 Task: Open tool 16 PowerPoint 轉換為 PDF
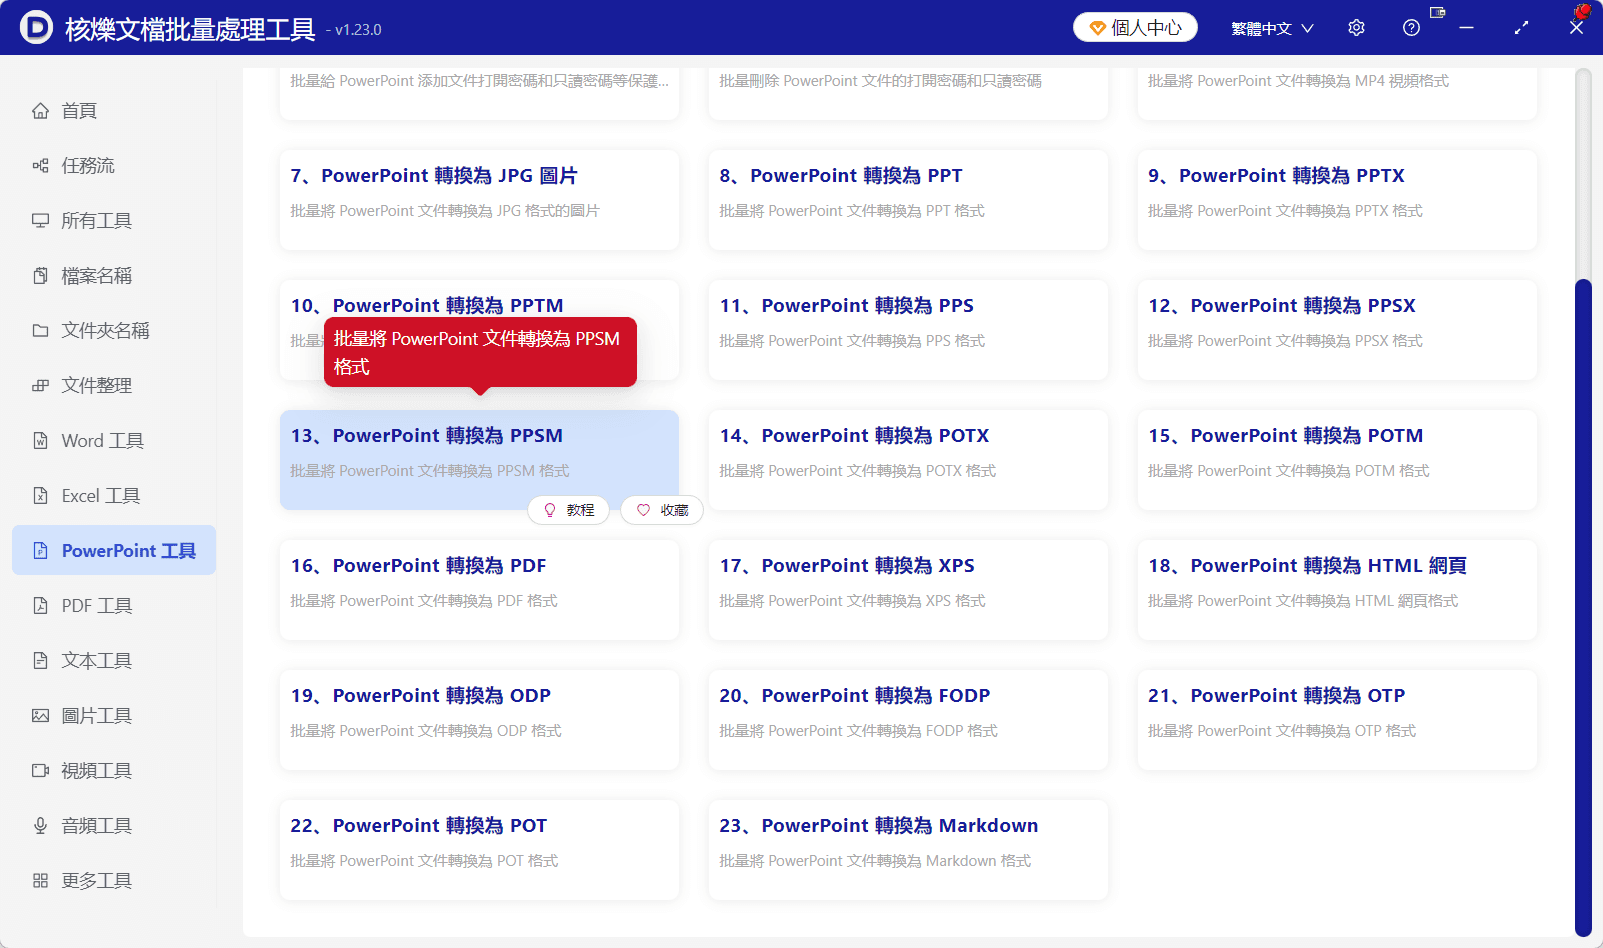point(479,590)
